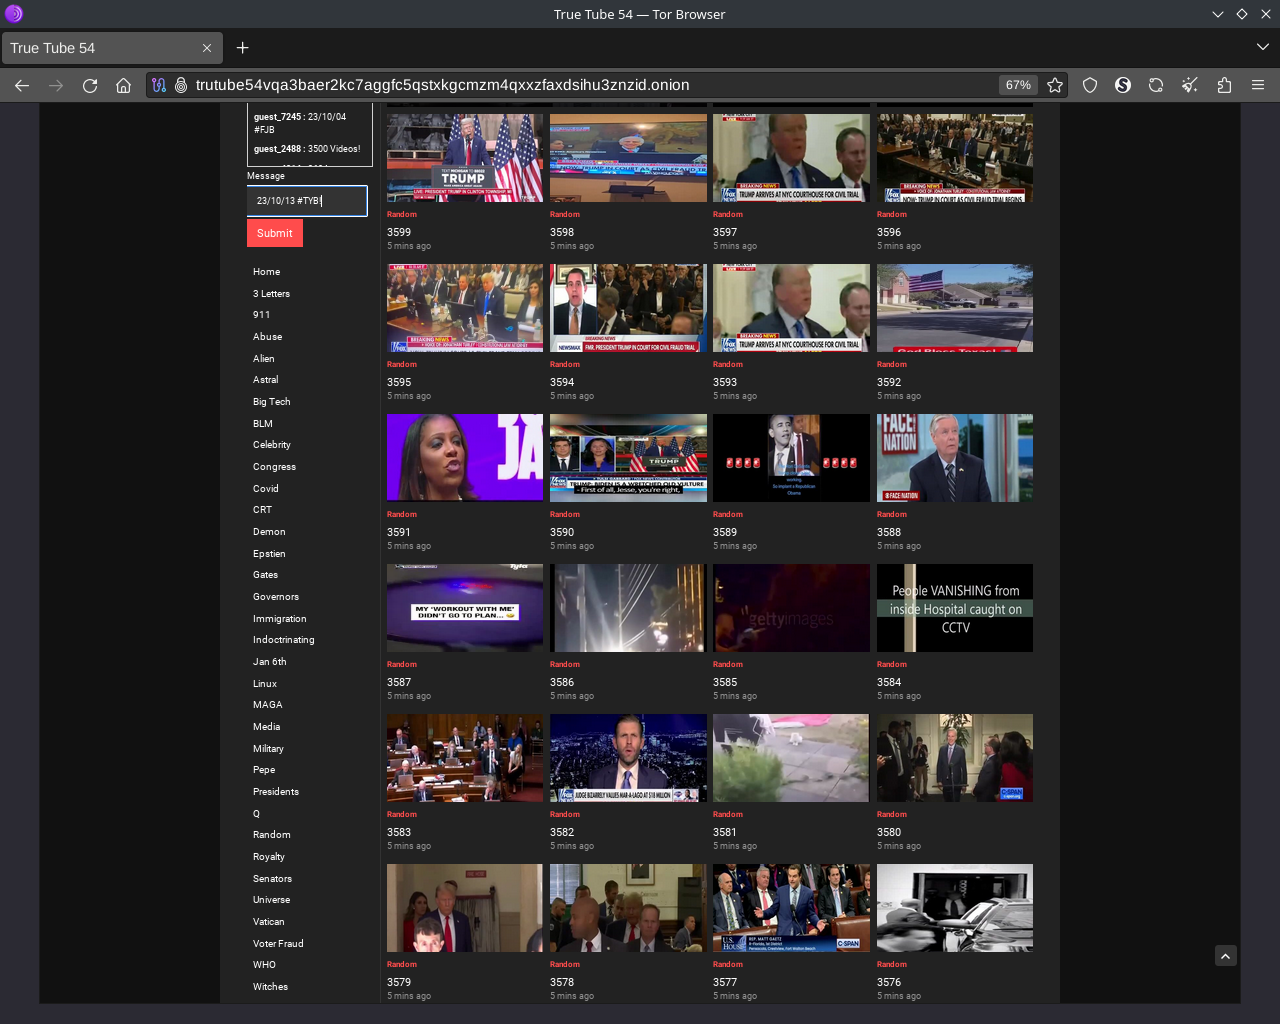The image size is (1280, 1024).
Task: Expand the list all tabs chevron
Action: click(1262, 47)
